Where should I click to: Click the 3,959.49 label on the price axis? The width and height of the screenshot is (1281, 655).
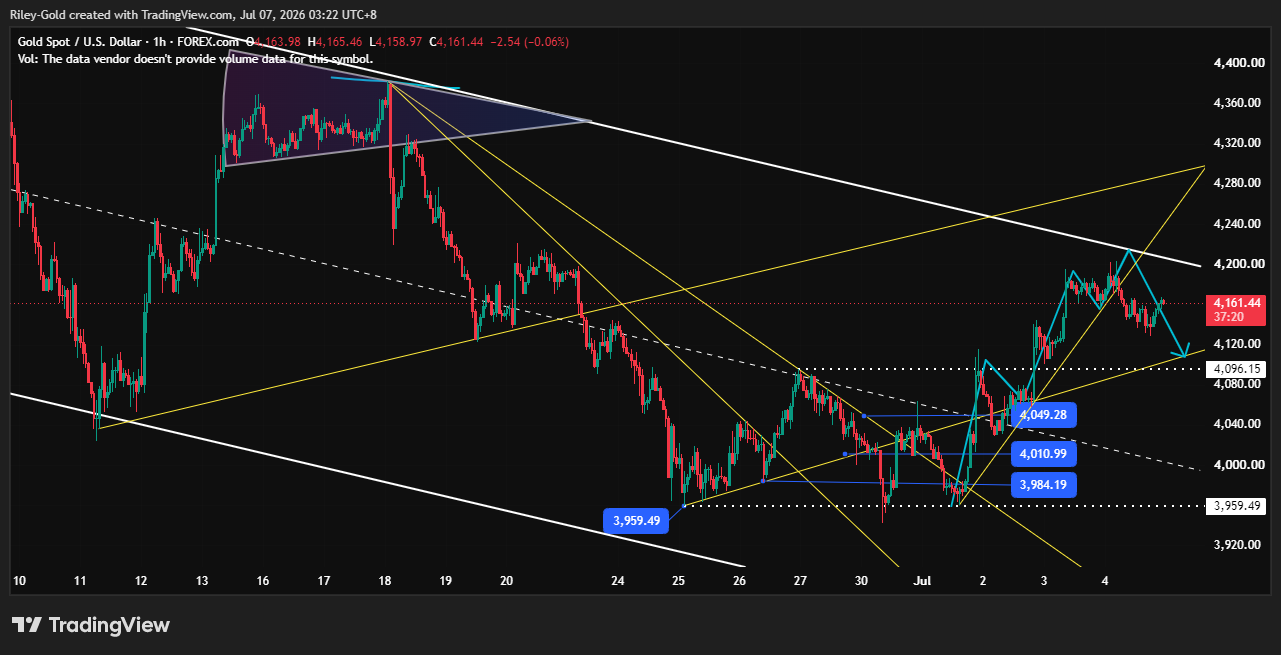pyautogui.click(x=1238, y=506)
